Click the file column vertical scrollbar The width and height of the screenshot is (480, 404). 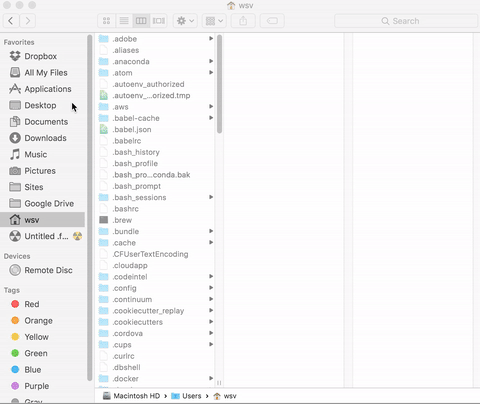point(219,84)
